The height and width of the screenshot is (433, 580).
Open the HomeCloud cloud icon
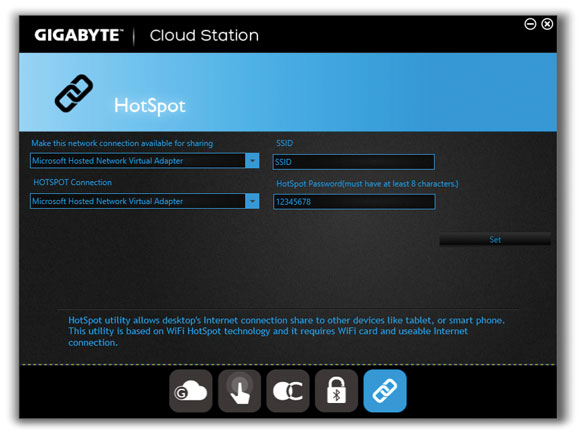point(191,391)
